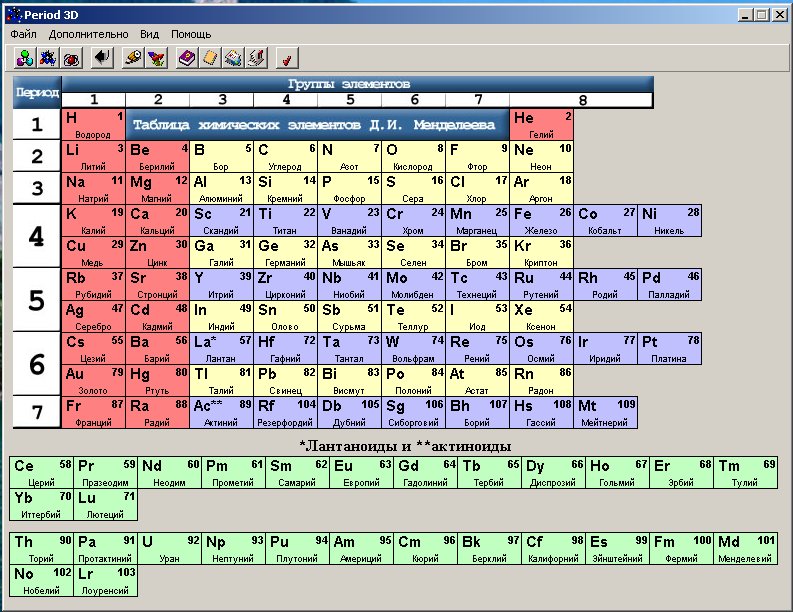Click the red checkmark toolbar icon
Image resolution: width=793 pixels, height=612 pixels.
point(287,58)
